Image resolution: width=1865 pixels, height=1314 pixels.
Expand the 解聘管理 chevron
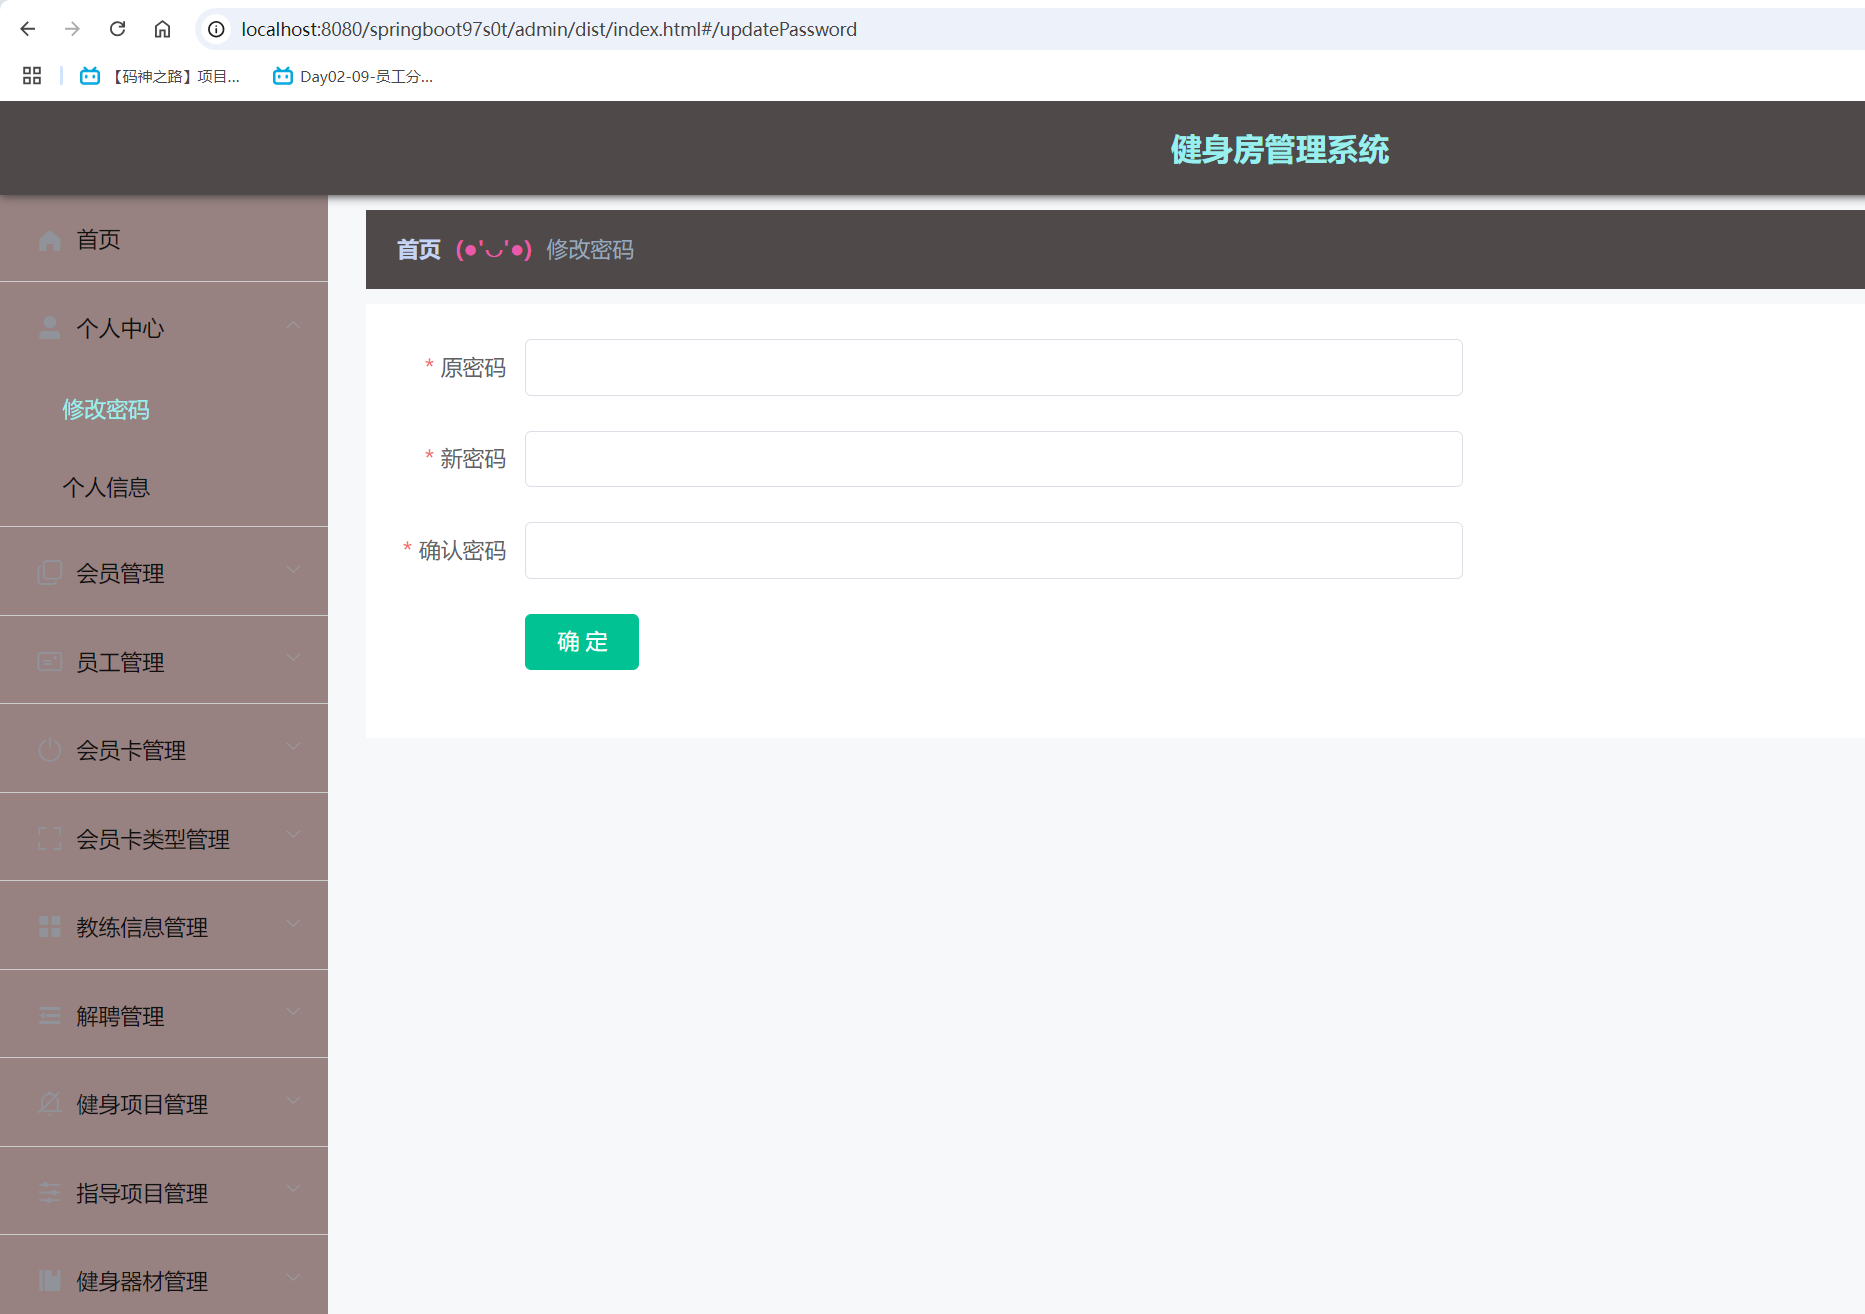pyautogui.click(x=293, y=1012)
